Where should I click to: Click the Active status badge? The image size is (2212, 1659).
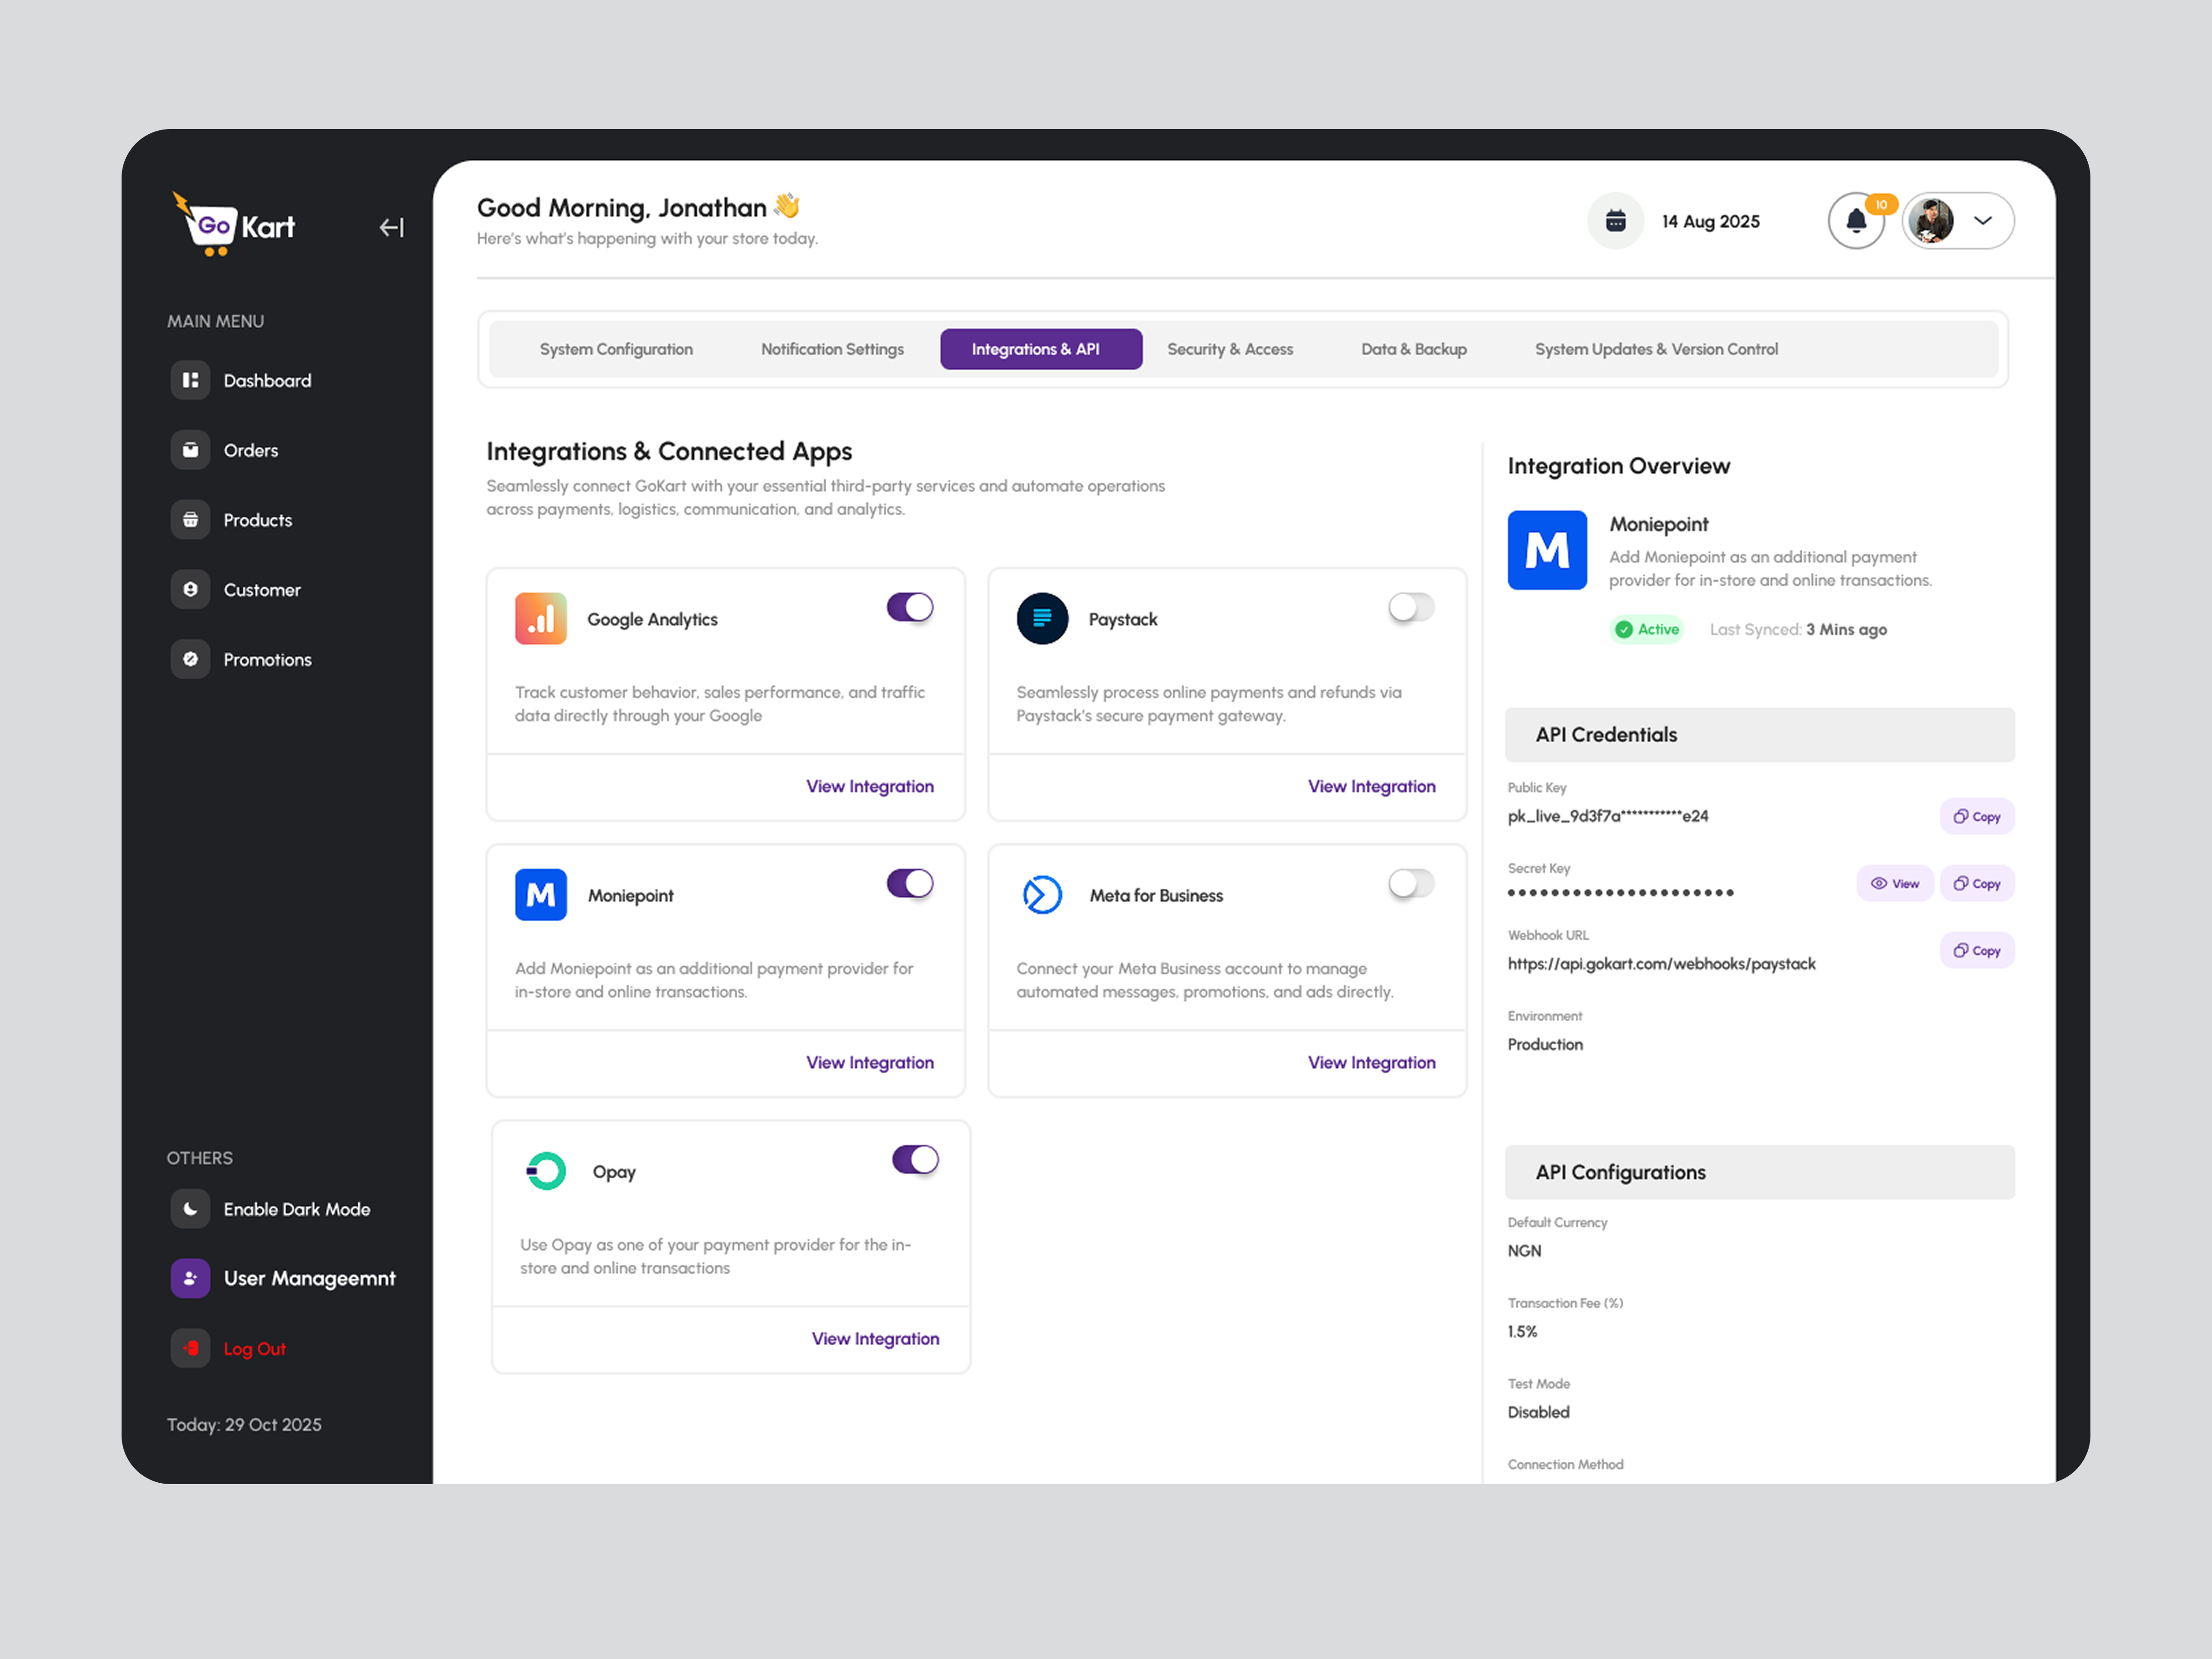pyautogui.click(x=1647, y=629)
